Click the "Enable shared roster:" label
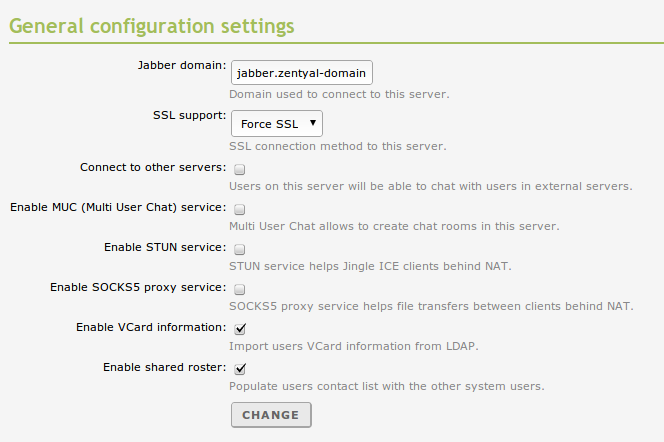The height and width of the screenshot is (442, 664). 164,367
